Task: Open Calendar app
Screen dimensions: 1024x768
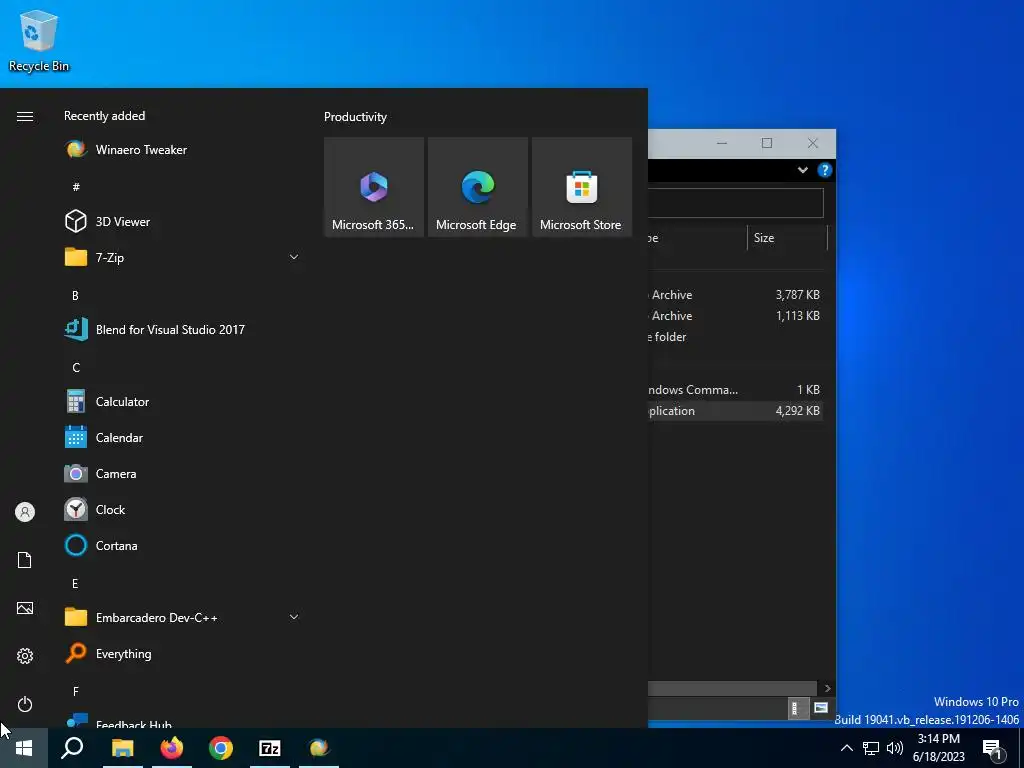Action: tap(182, 438)
